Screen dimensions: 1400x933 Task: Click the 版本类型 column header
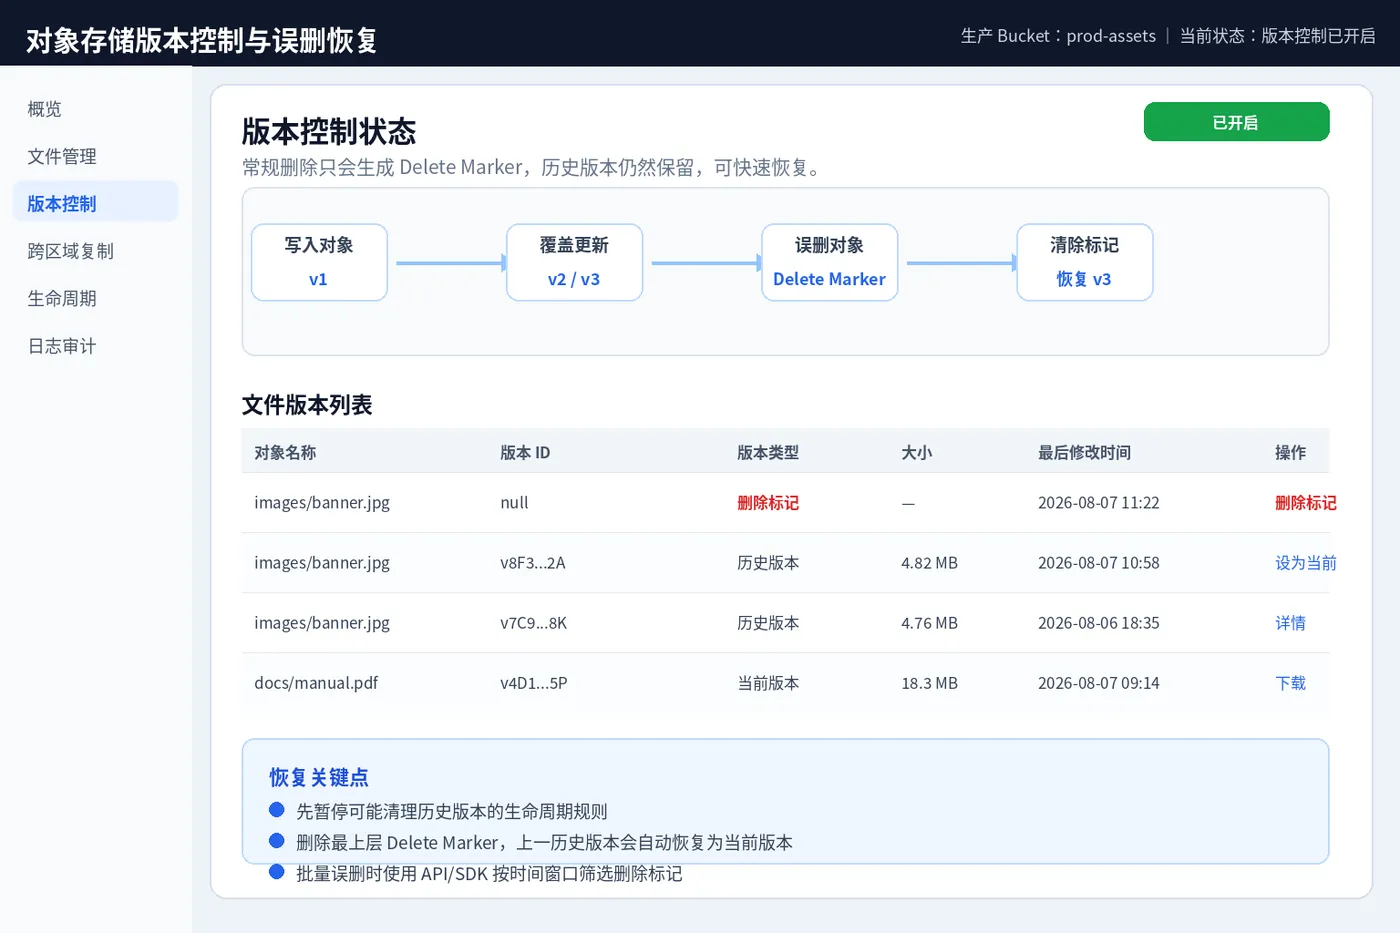coord(768,453)
